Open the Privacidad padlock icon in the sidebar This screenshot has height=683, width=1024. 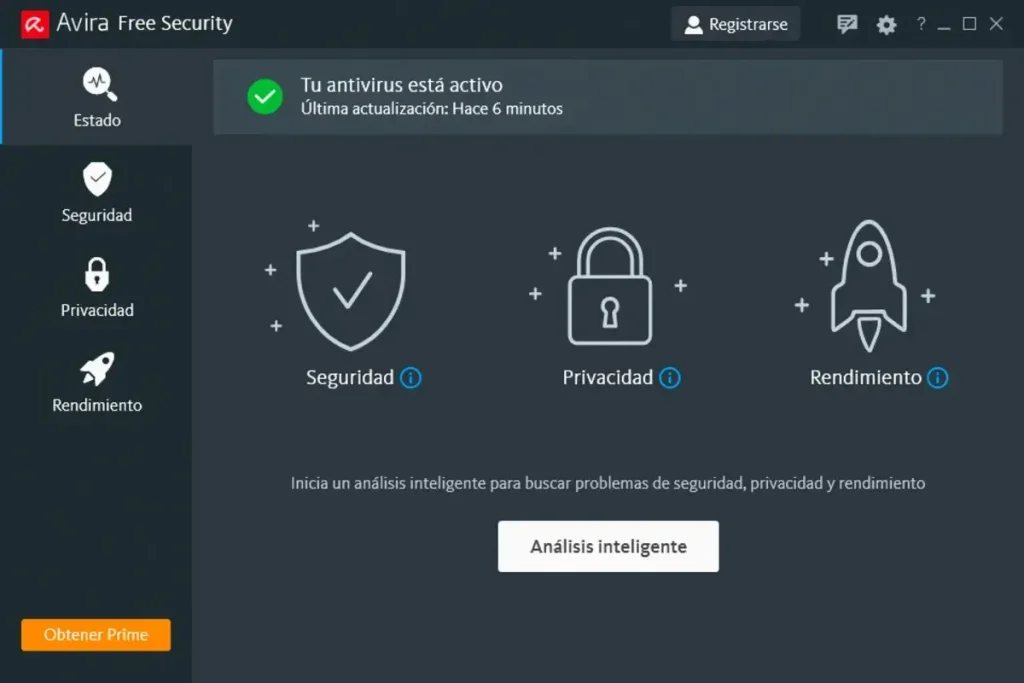96,271
